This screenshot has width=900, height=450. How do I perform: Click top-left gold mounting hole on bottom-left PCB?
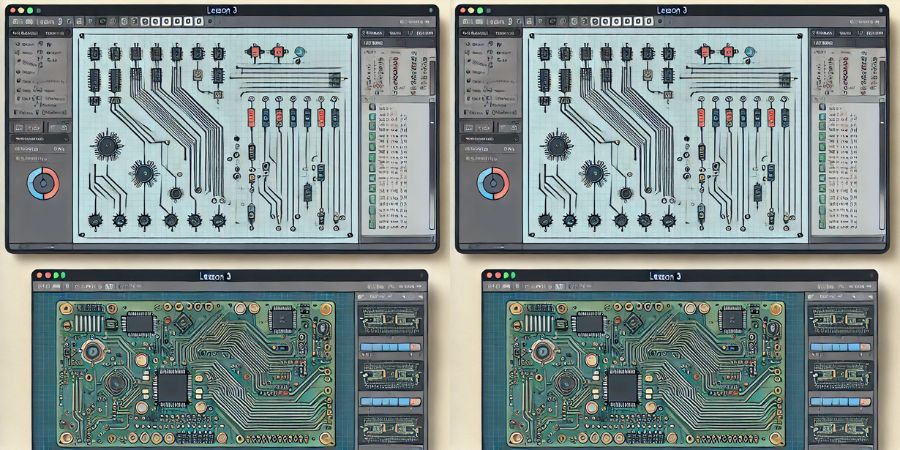pos(65,309)
